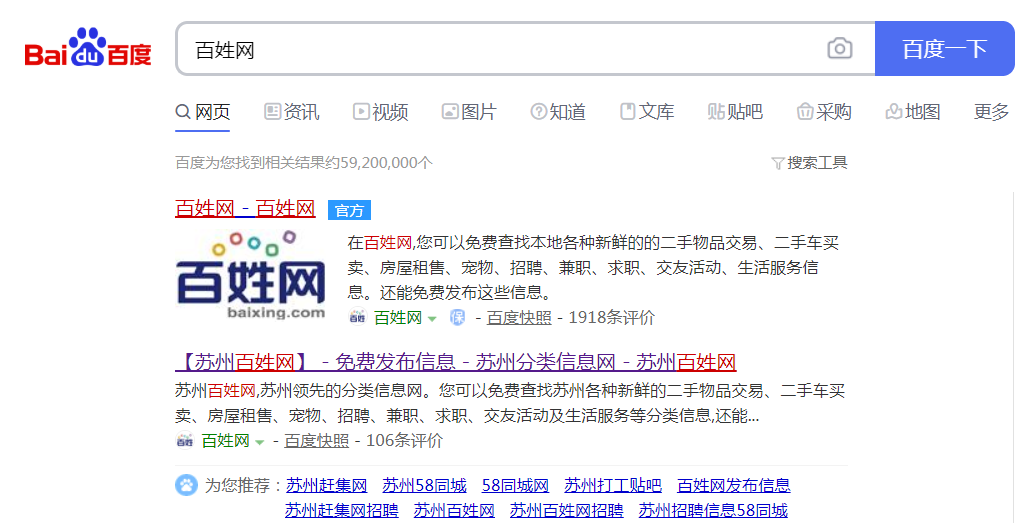Open recommended link 苏州招聘信息58同城
This screenshot has height=523, width=1027.
(x=713, y=511)
